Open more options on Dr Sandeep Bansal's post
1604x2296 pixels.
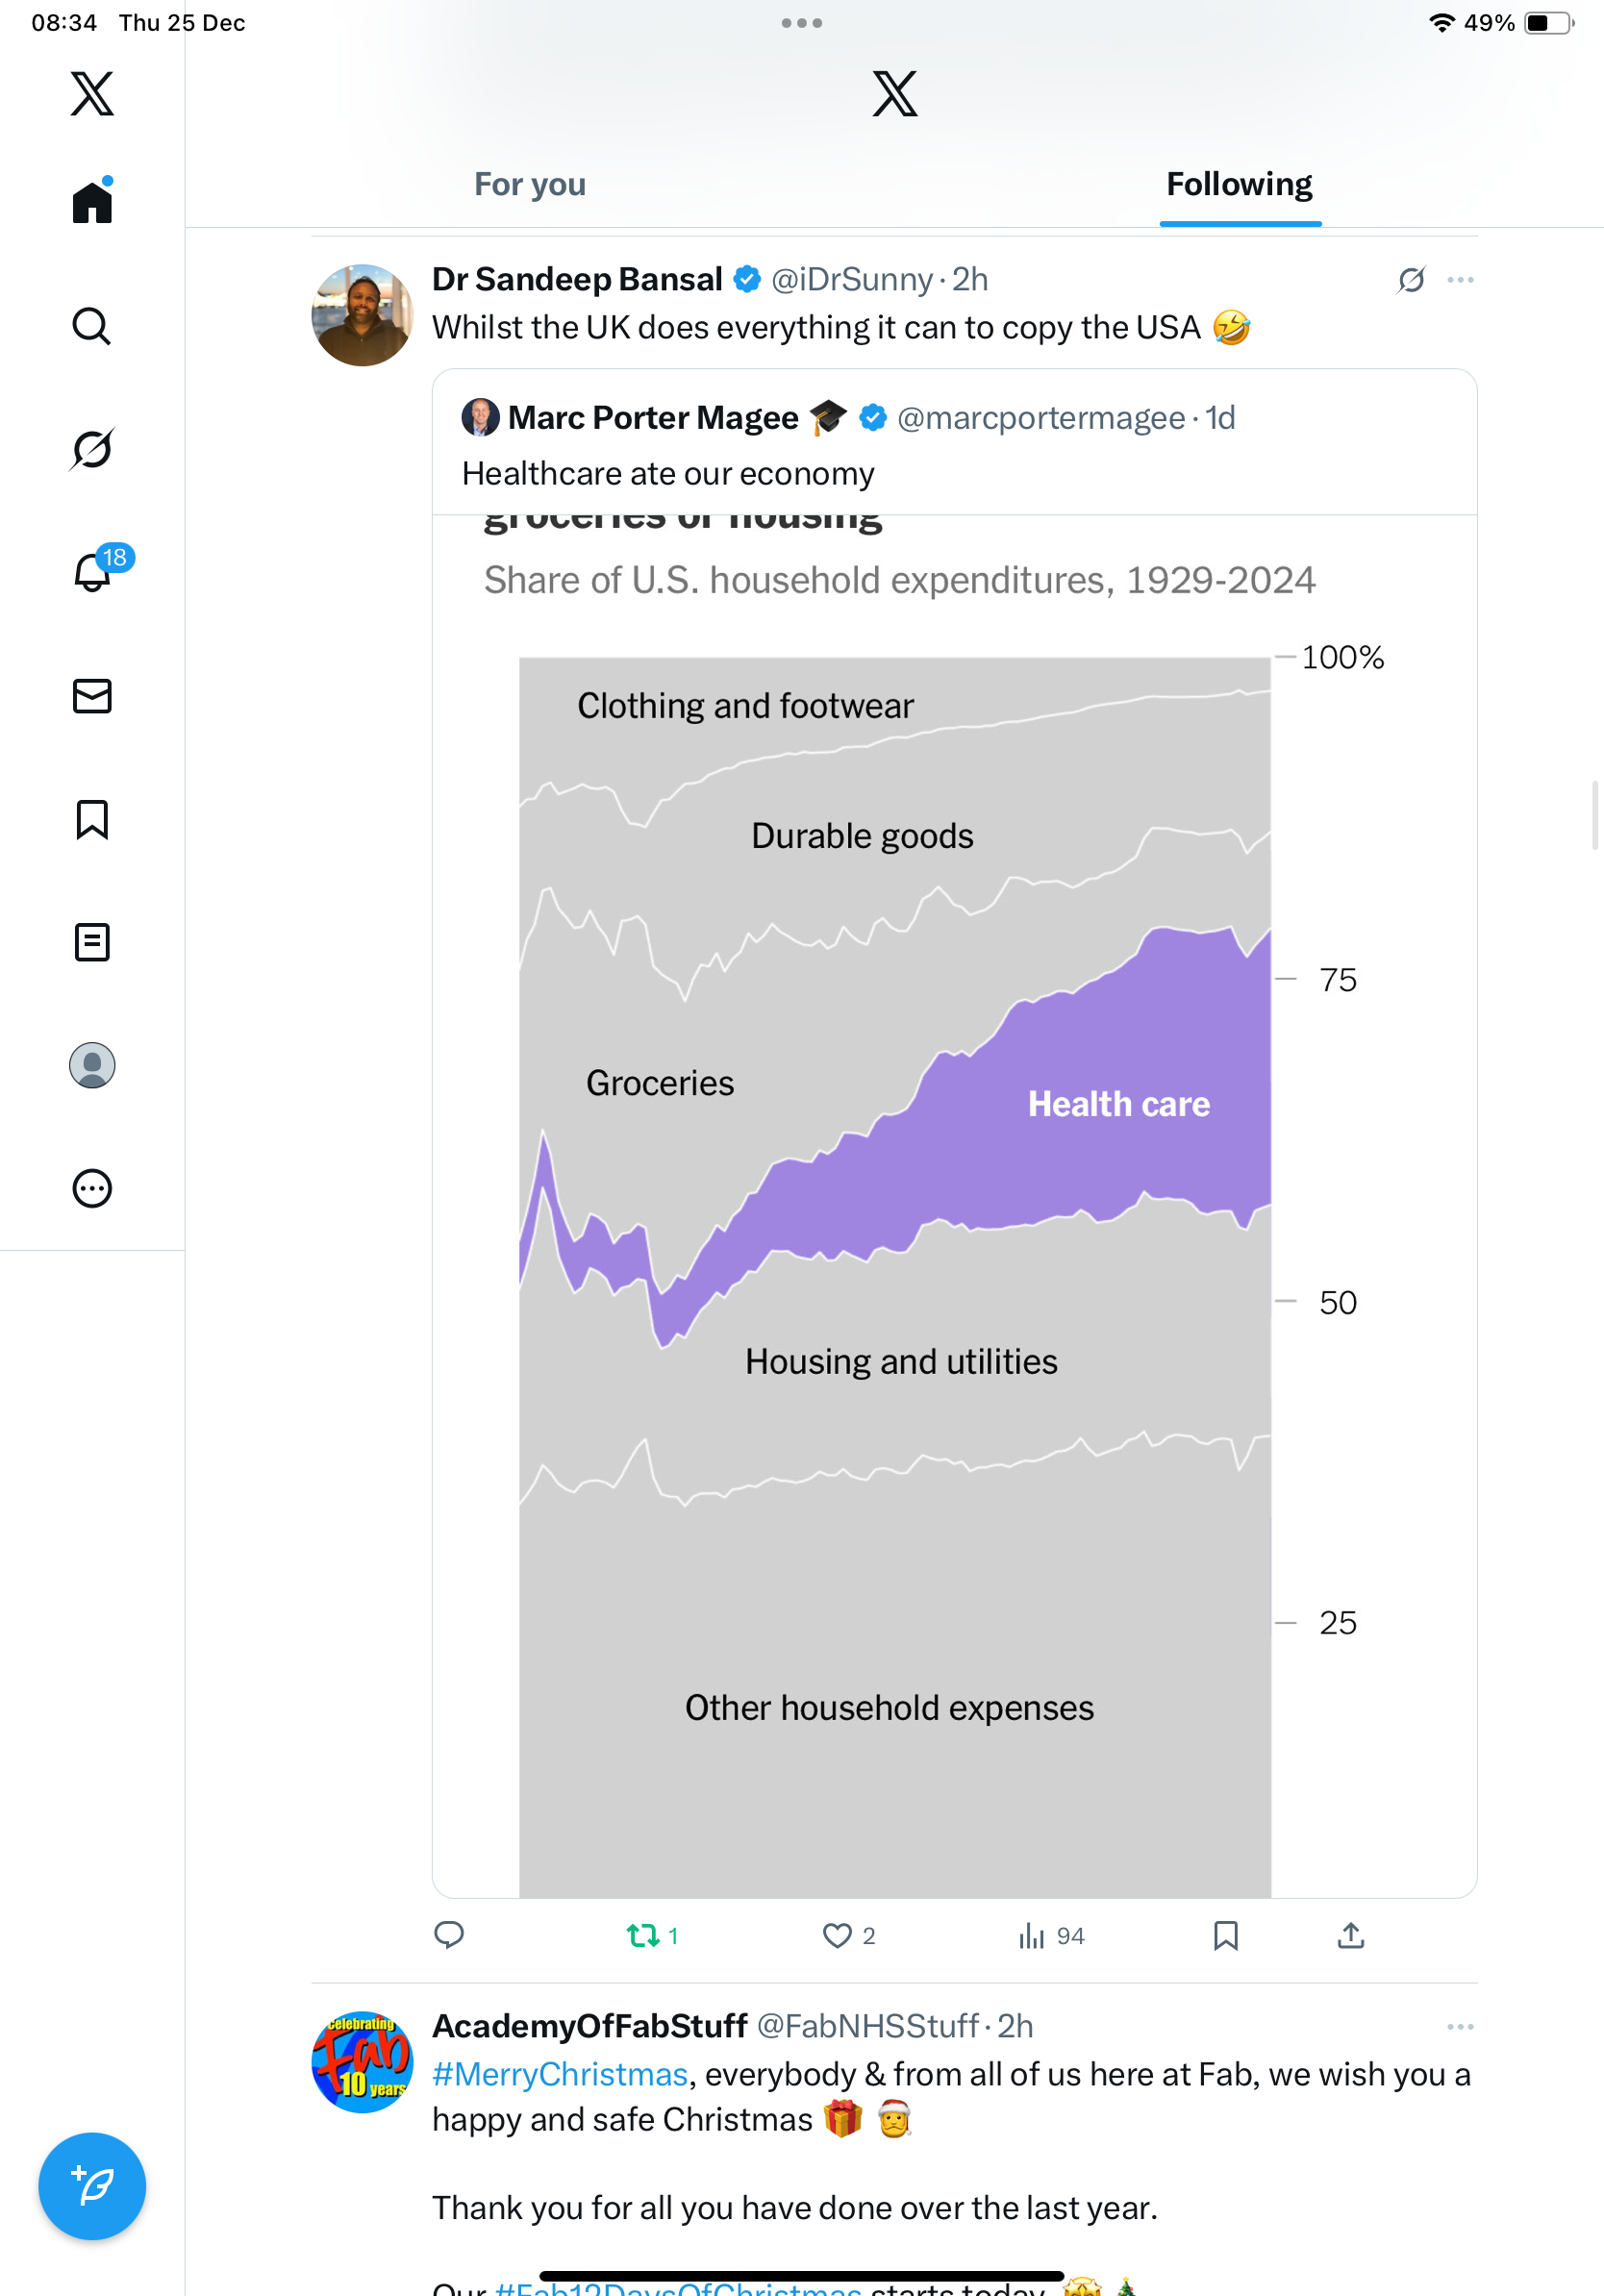tap(1460, 280)
